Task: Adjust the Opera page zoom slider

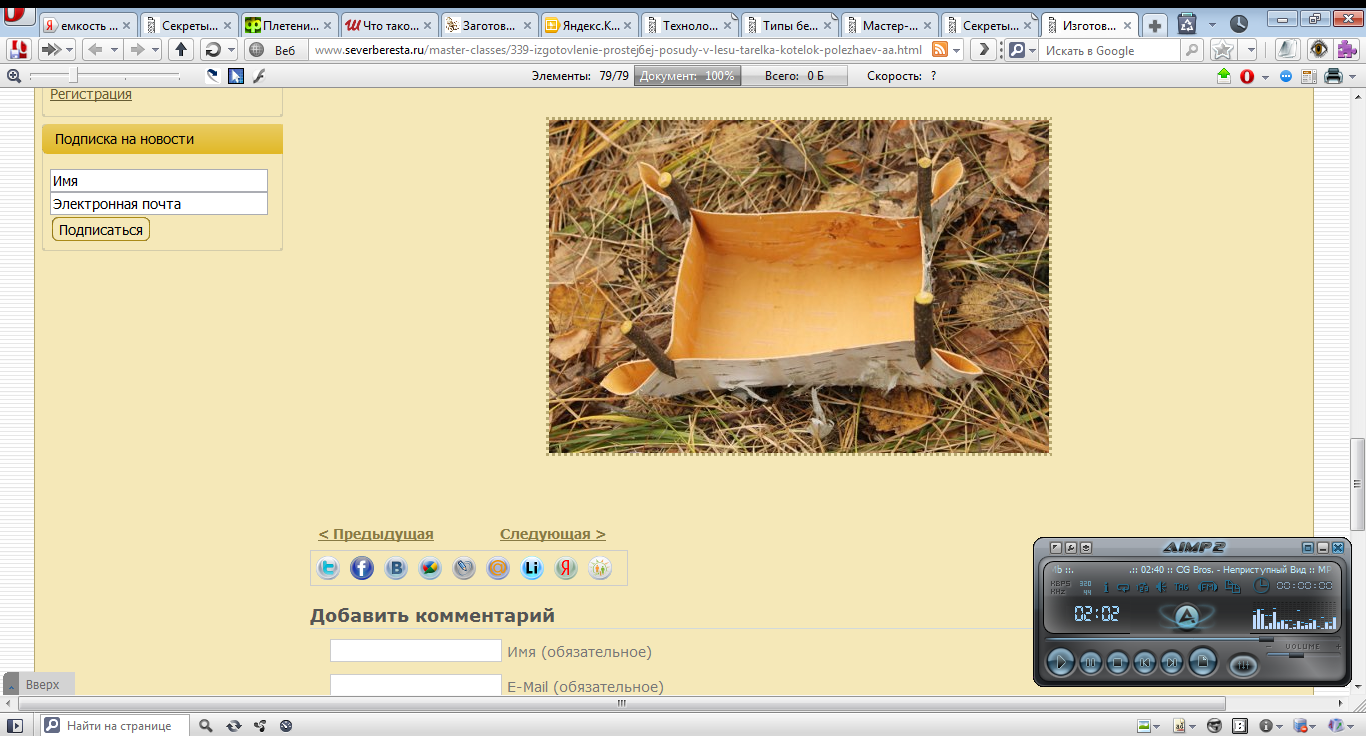Action: click(x=105, y=76)
